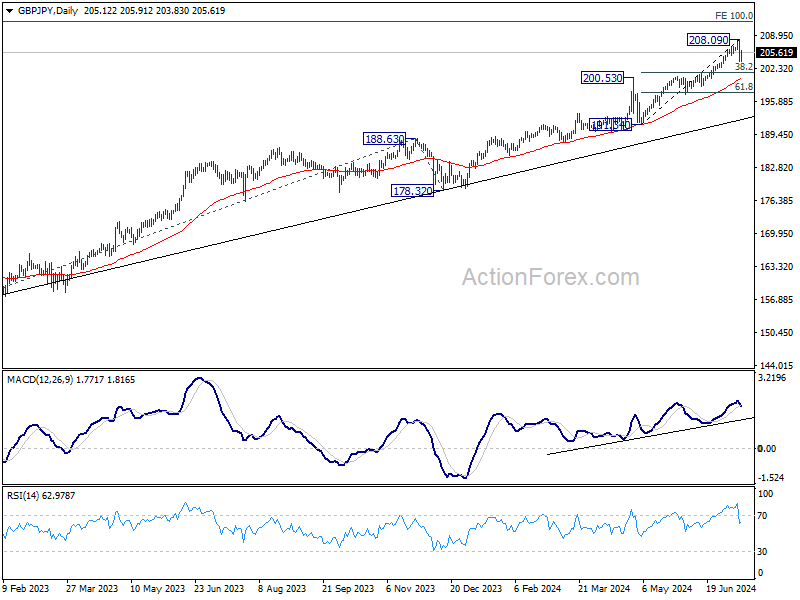800x600 pixels.
Task: Select the 182.820 price axis value
Action: pyautogui.click(x=777, y=167)
